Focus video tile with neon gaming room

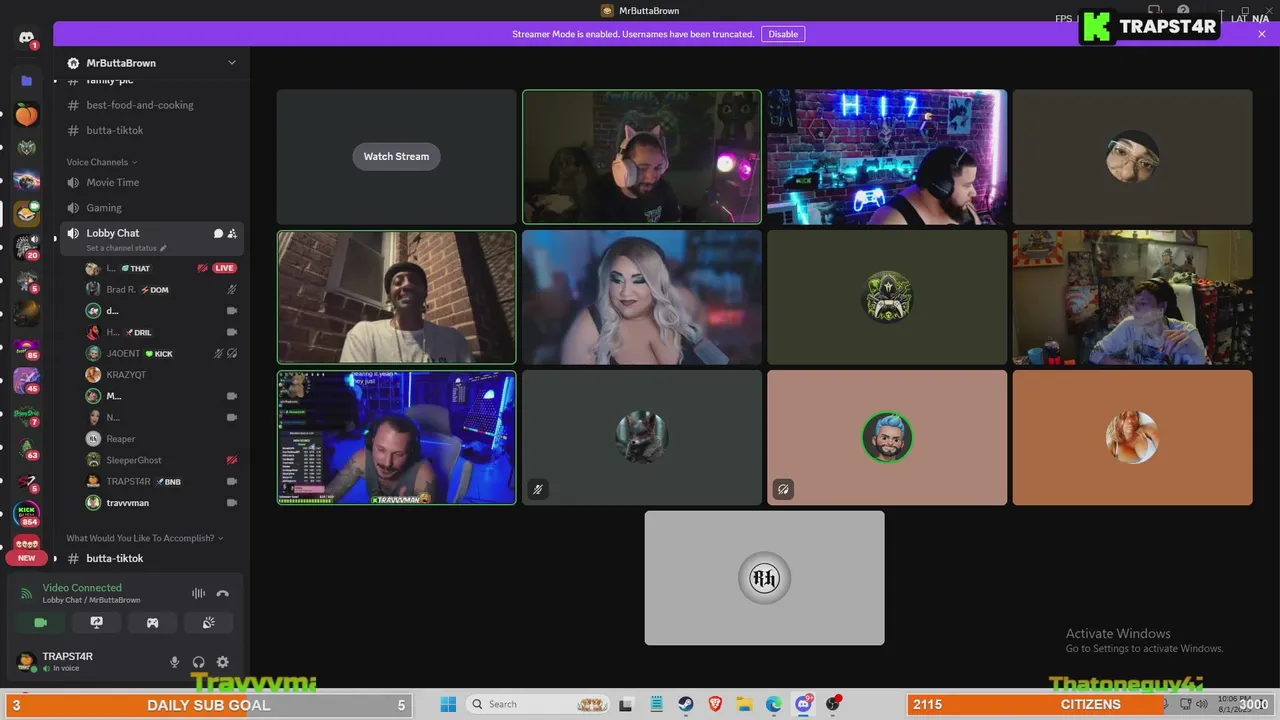pyautogui.click(x=887, y=157)
